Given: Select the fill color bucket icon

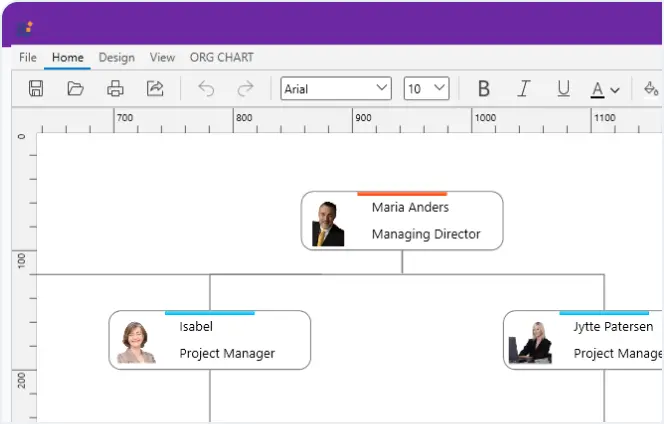Looking at the screenshot, I should (651, 88).
